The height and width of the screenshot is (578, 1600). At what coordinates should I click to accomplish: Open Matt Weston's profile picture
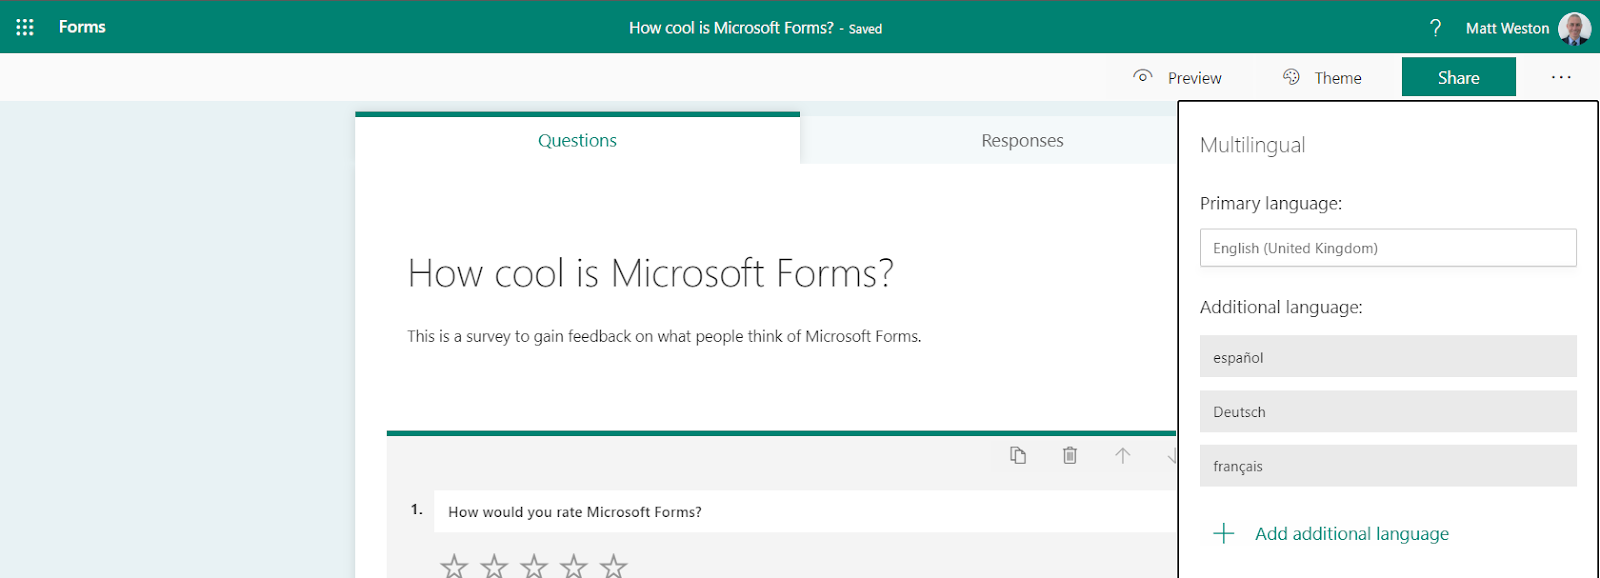tap(1575, 28)
